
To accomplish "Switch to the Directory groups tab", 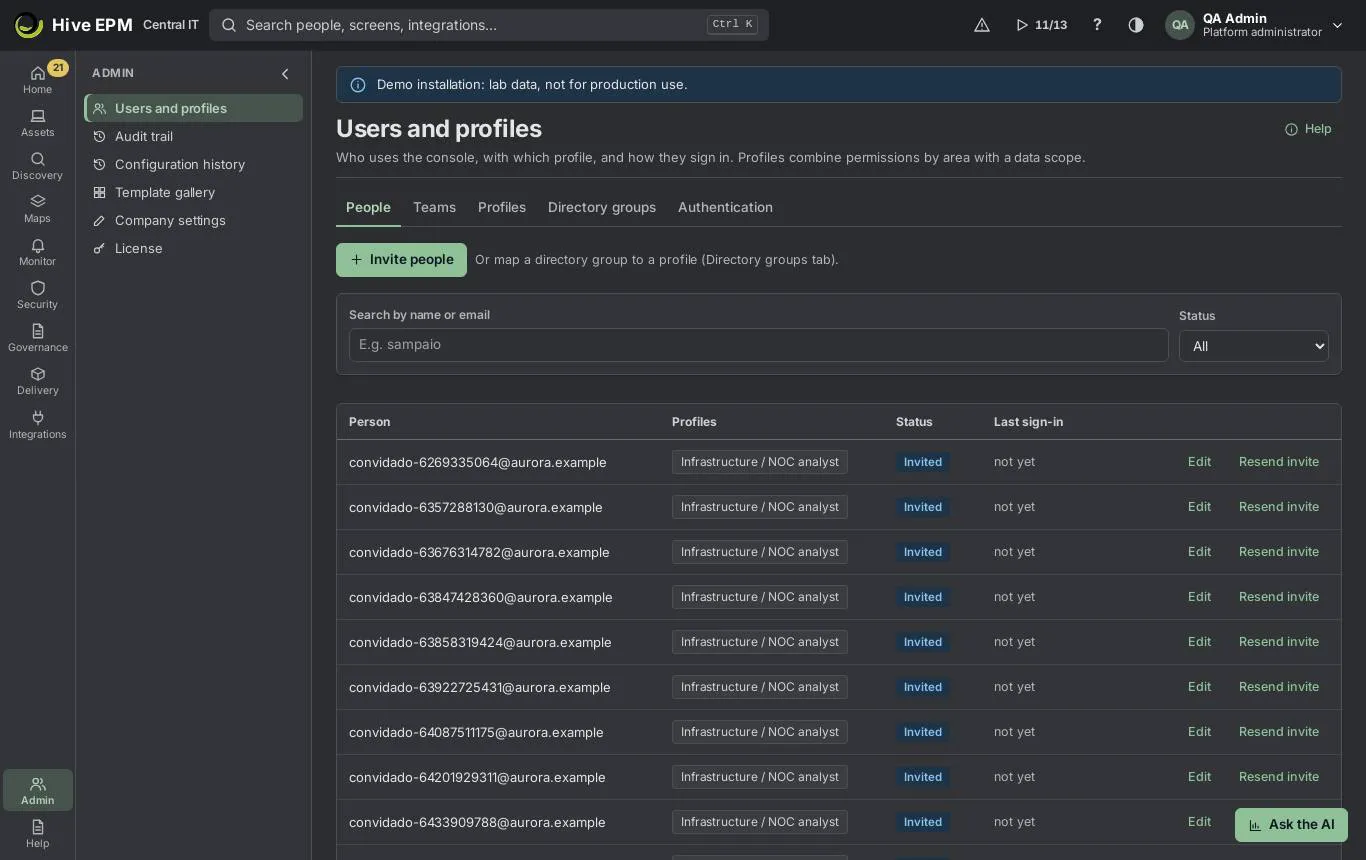I will 602,207.
